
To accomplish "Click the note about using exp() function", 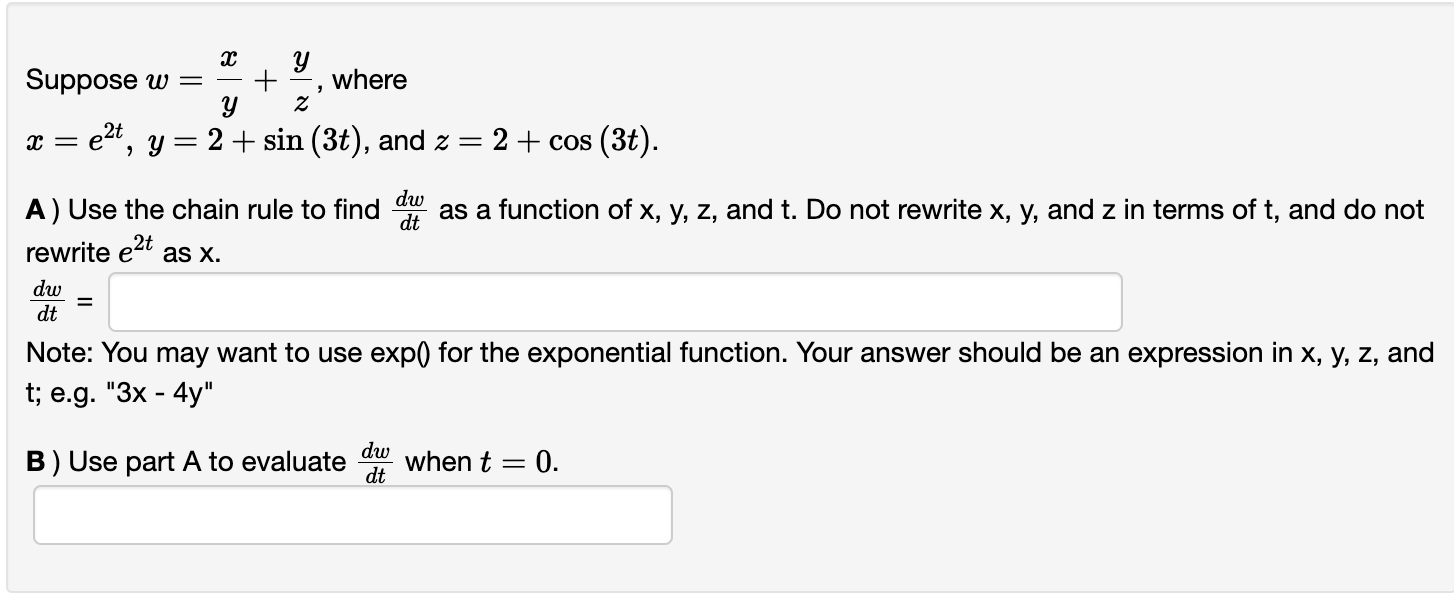I will [x=700, y=352].
